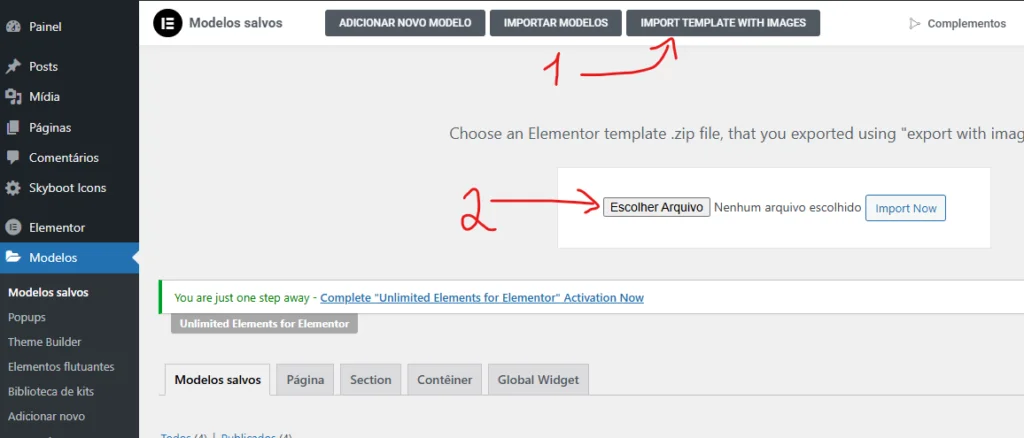The height and width of the screenshot is (438, 1024).
Task: Click the Elementor logo icon in header
Action: (167, 23)
